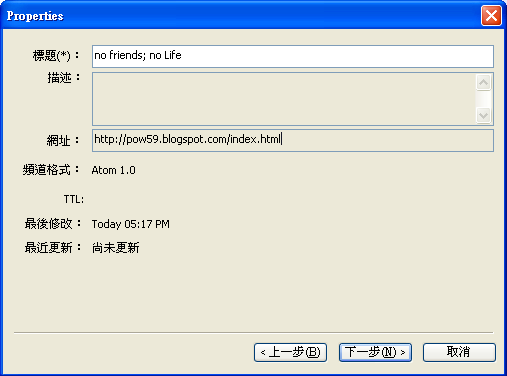The height and width of the screenshot is (376, 507).
Task: Click the '最後修改' label
Action: 53,224
